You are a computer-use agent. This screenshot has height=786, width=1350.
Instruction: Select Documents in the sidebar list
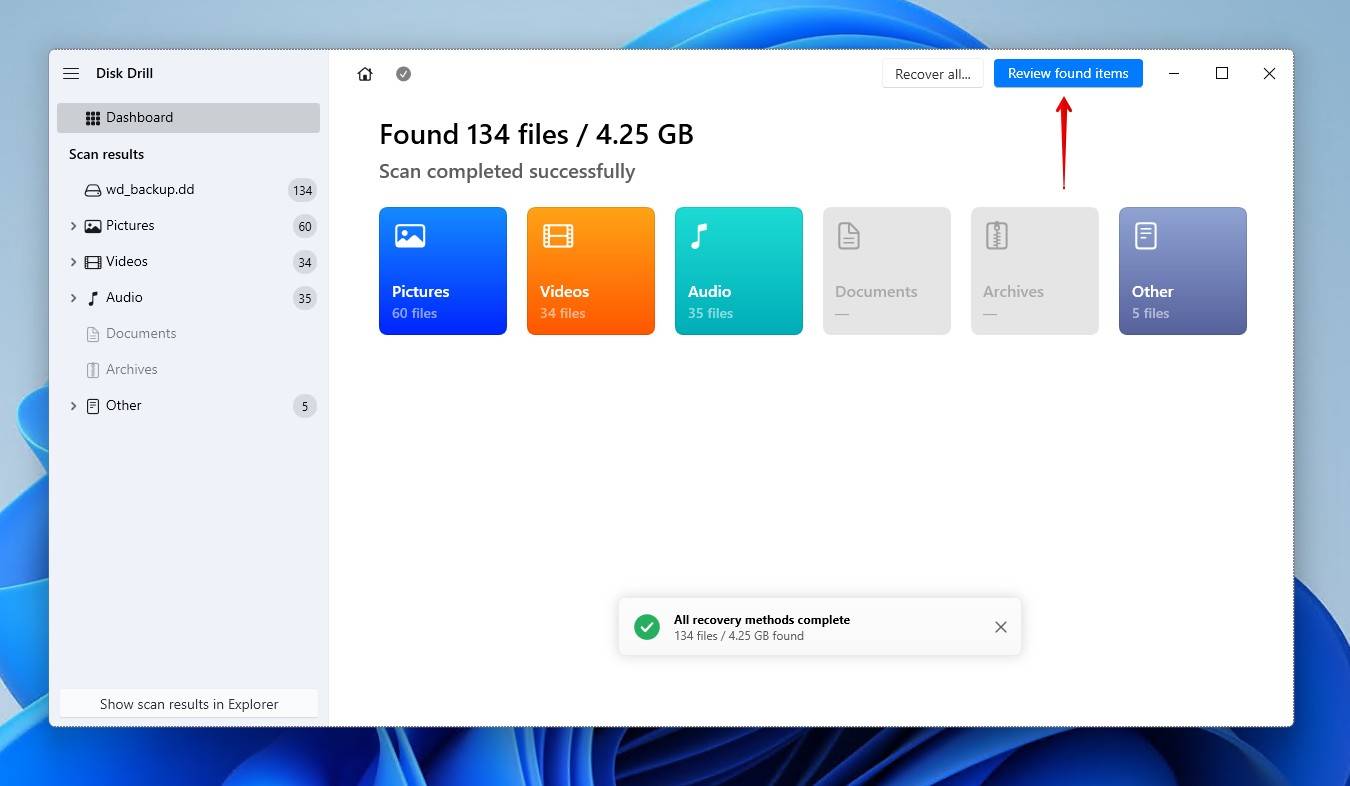pyautogui.click(x=141, y=334)
